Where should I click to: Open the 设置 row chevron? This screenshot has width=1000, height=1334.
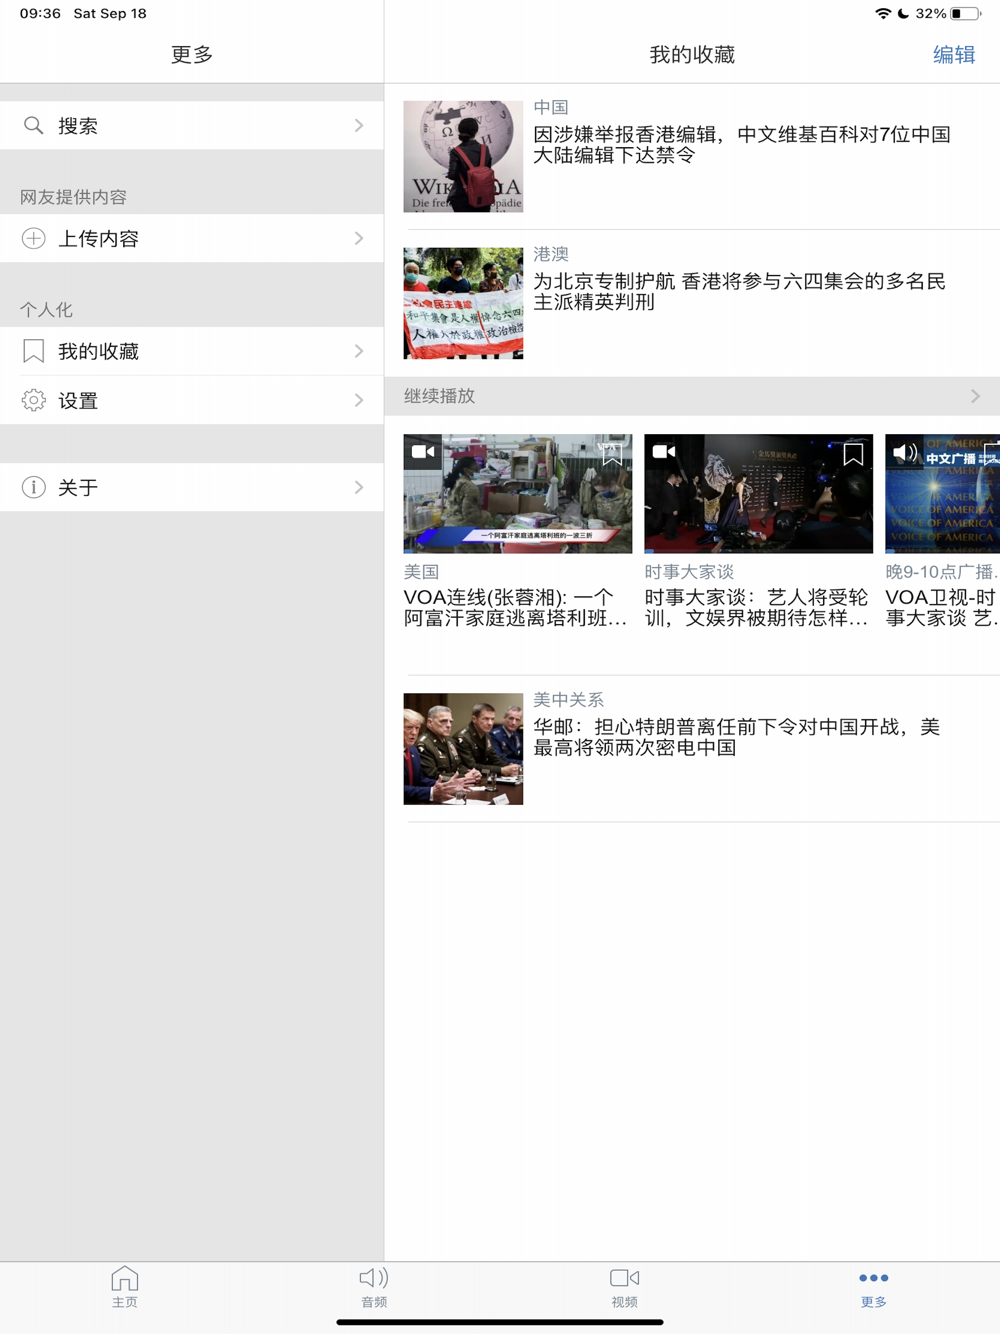click(x=359, y=400)
